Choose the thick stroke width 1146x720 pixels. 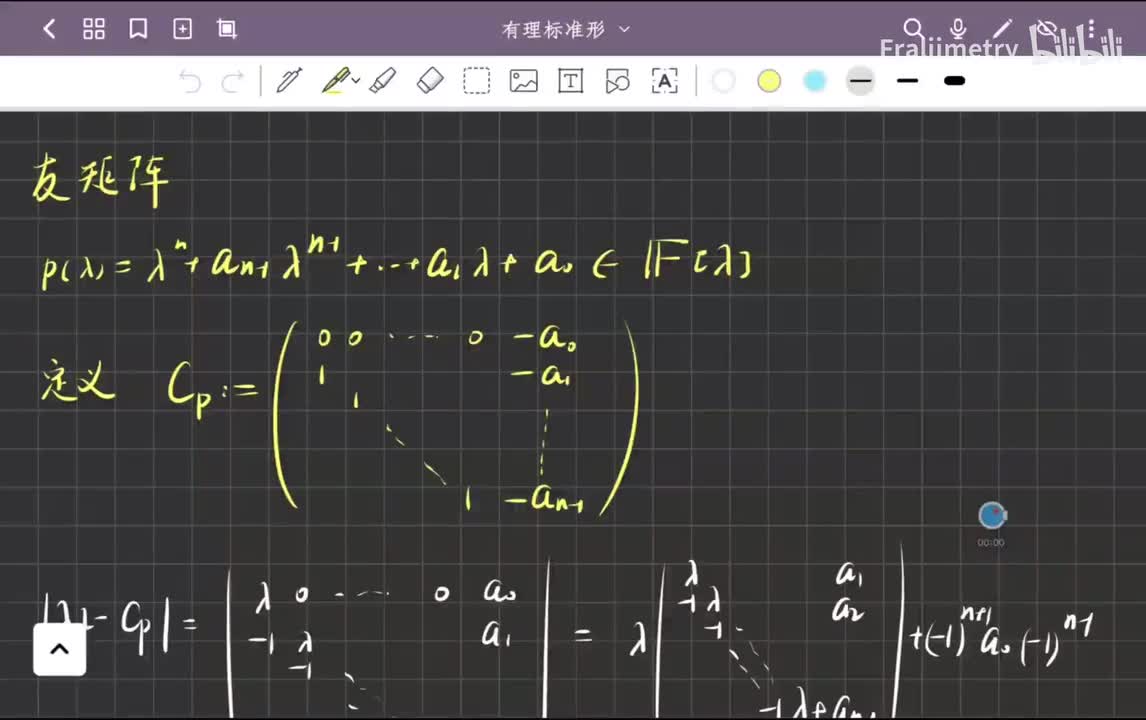pyautogui.click(x=955, y=80)
